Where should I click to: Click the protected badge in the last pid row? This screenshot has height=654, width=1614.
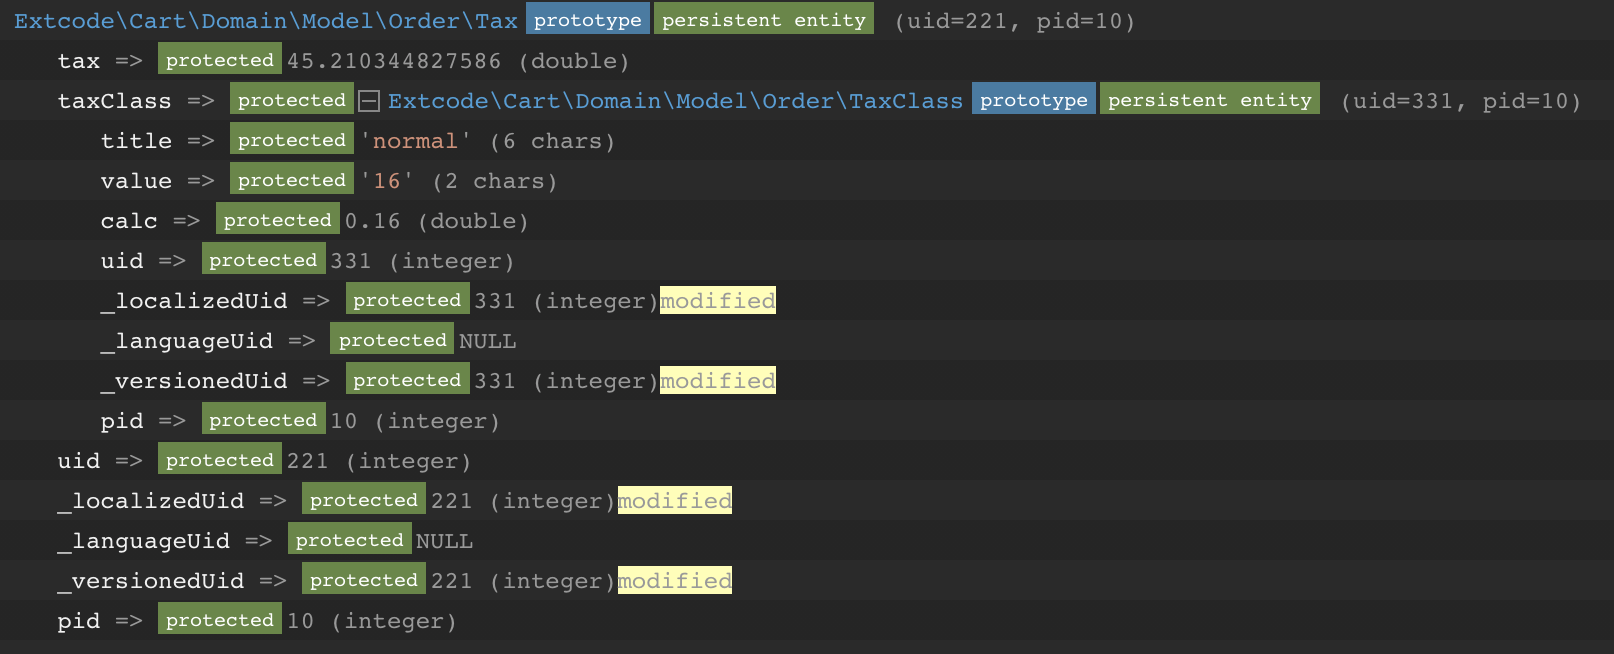tap(220, 619)
